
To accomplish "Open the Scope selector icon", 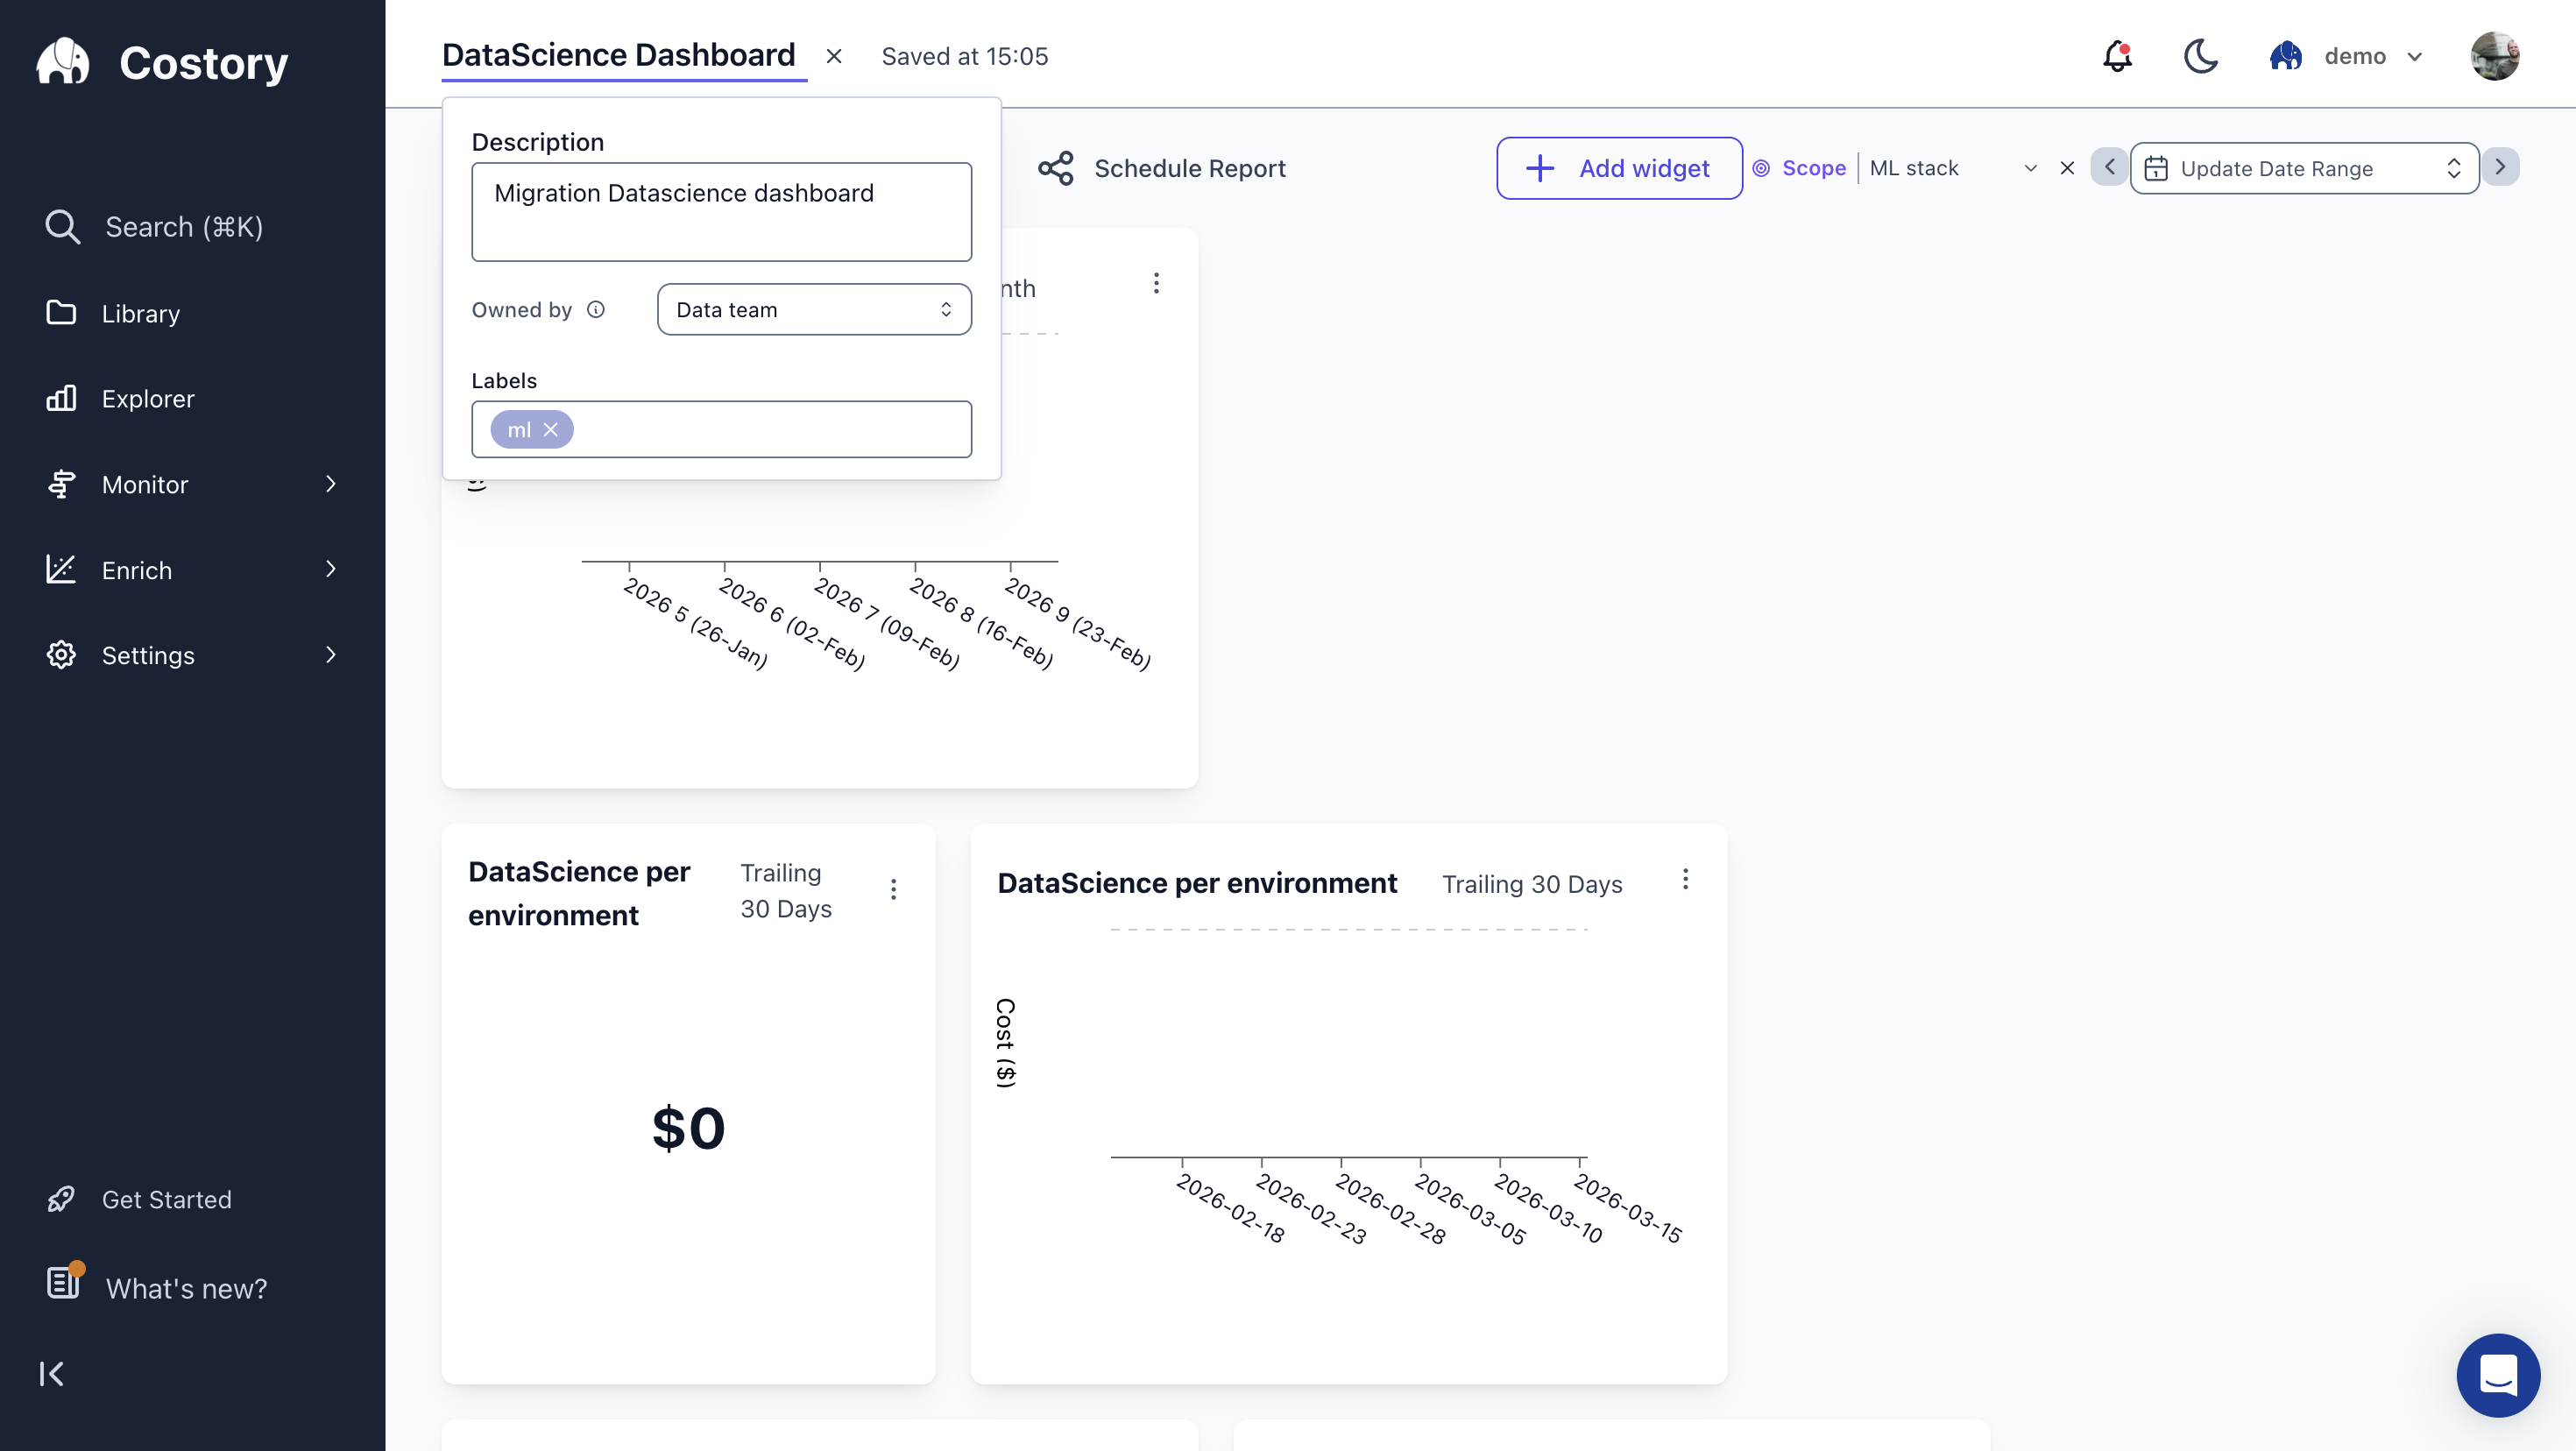I will pos(1763,168).
